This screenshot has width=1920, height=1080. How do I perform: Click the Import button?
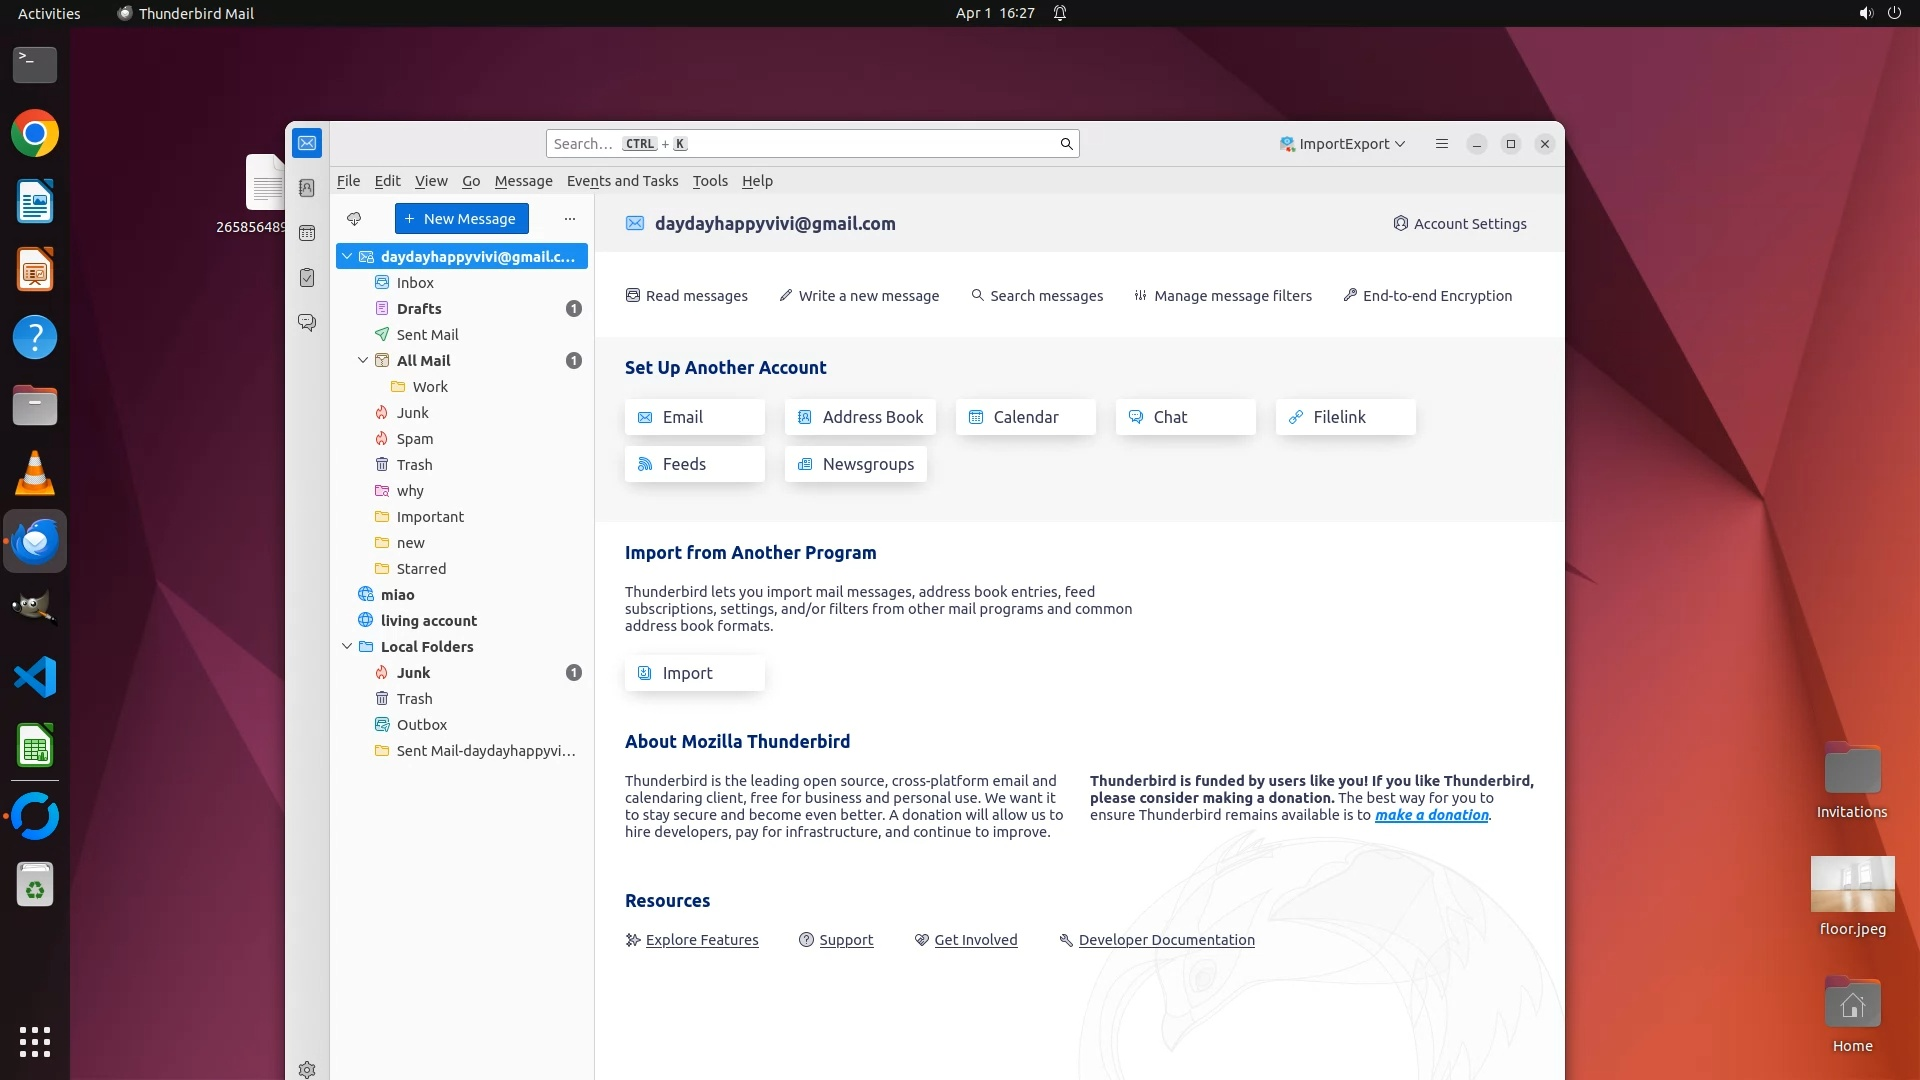coord(694,673)
